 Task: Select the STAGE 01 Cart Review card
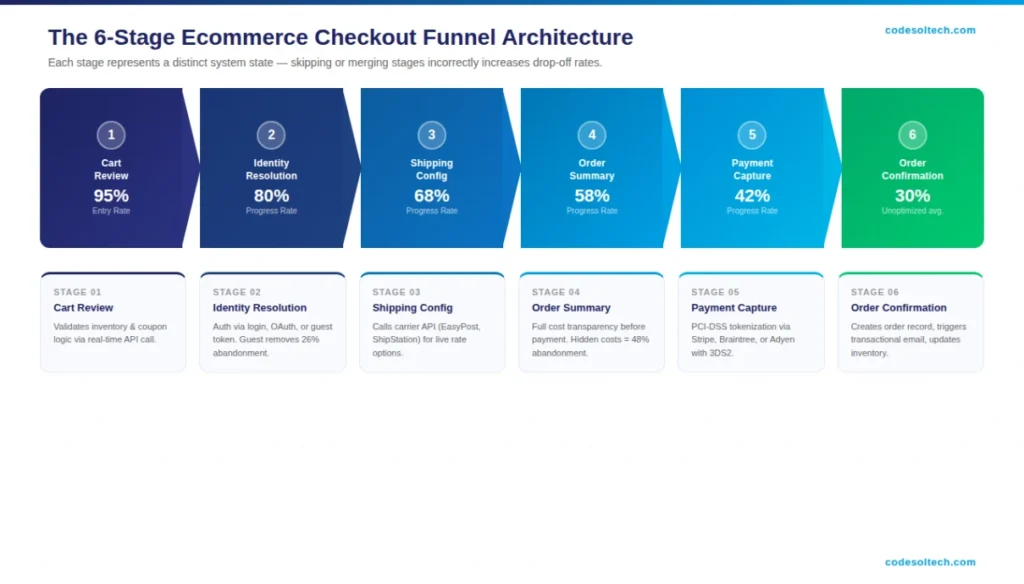(x=113, y=320)
